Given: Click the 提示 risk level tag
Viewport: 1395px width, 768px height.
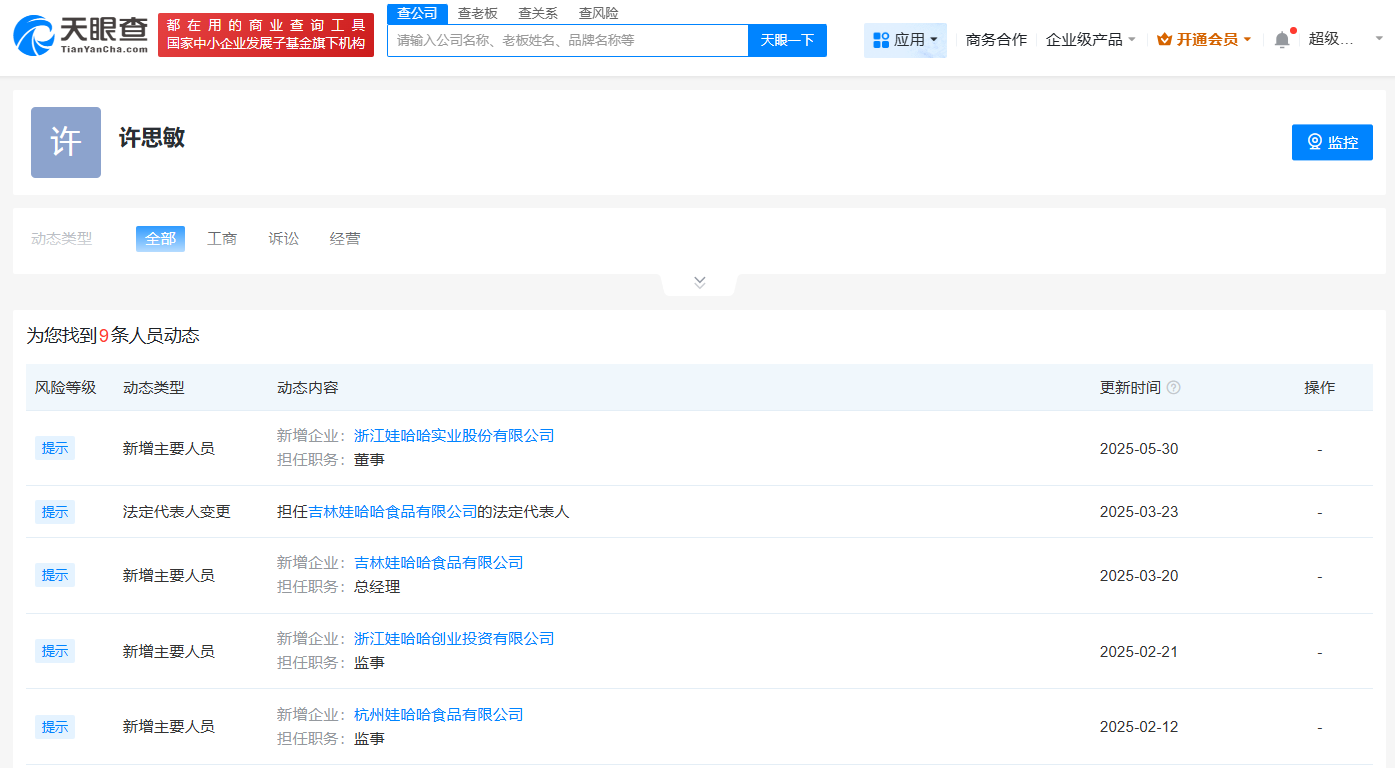Looking at the screenshot, I should click(54, 447).
